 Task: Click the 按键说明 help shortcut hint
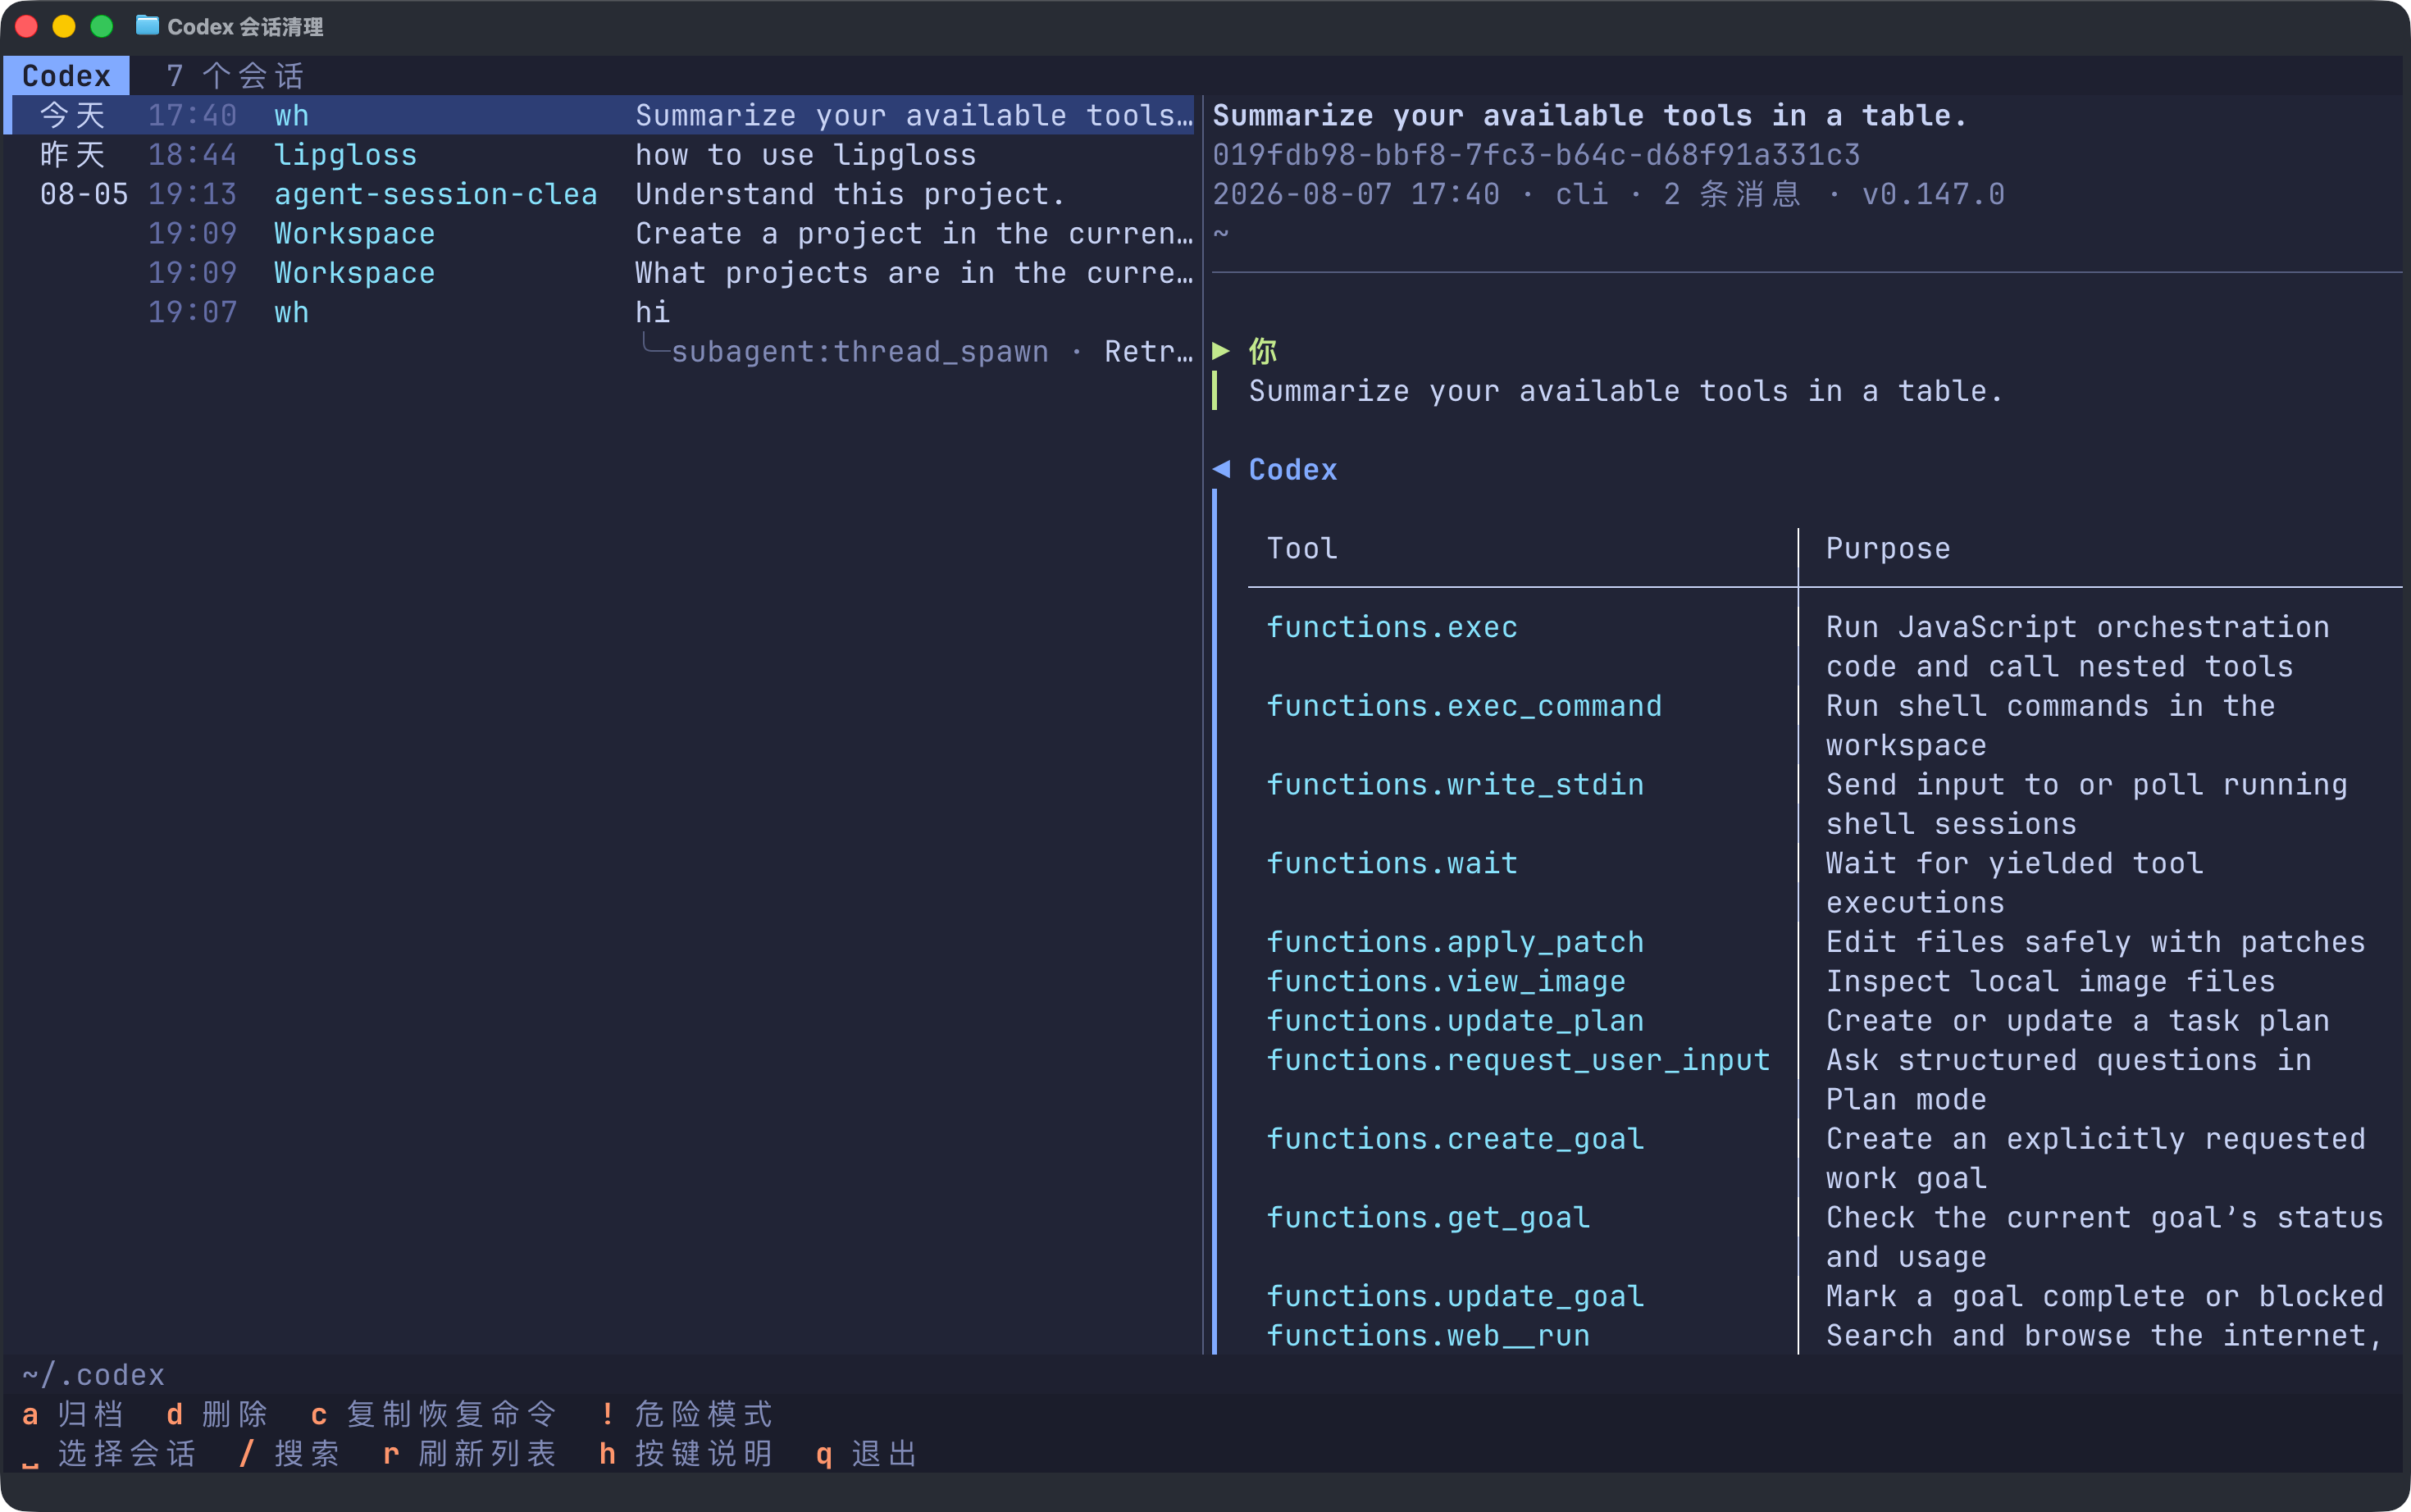[687, 1453]
